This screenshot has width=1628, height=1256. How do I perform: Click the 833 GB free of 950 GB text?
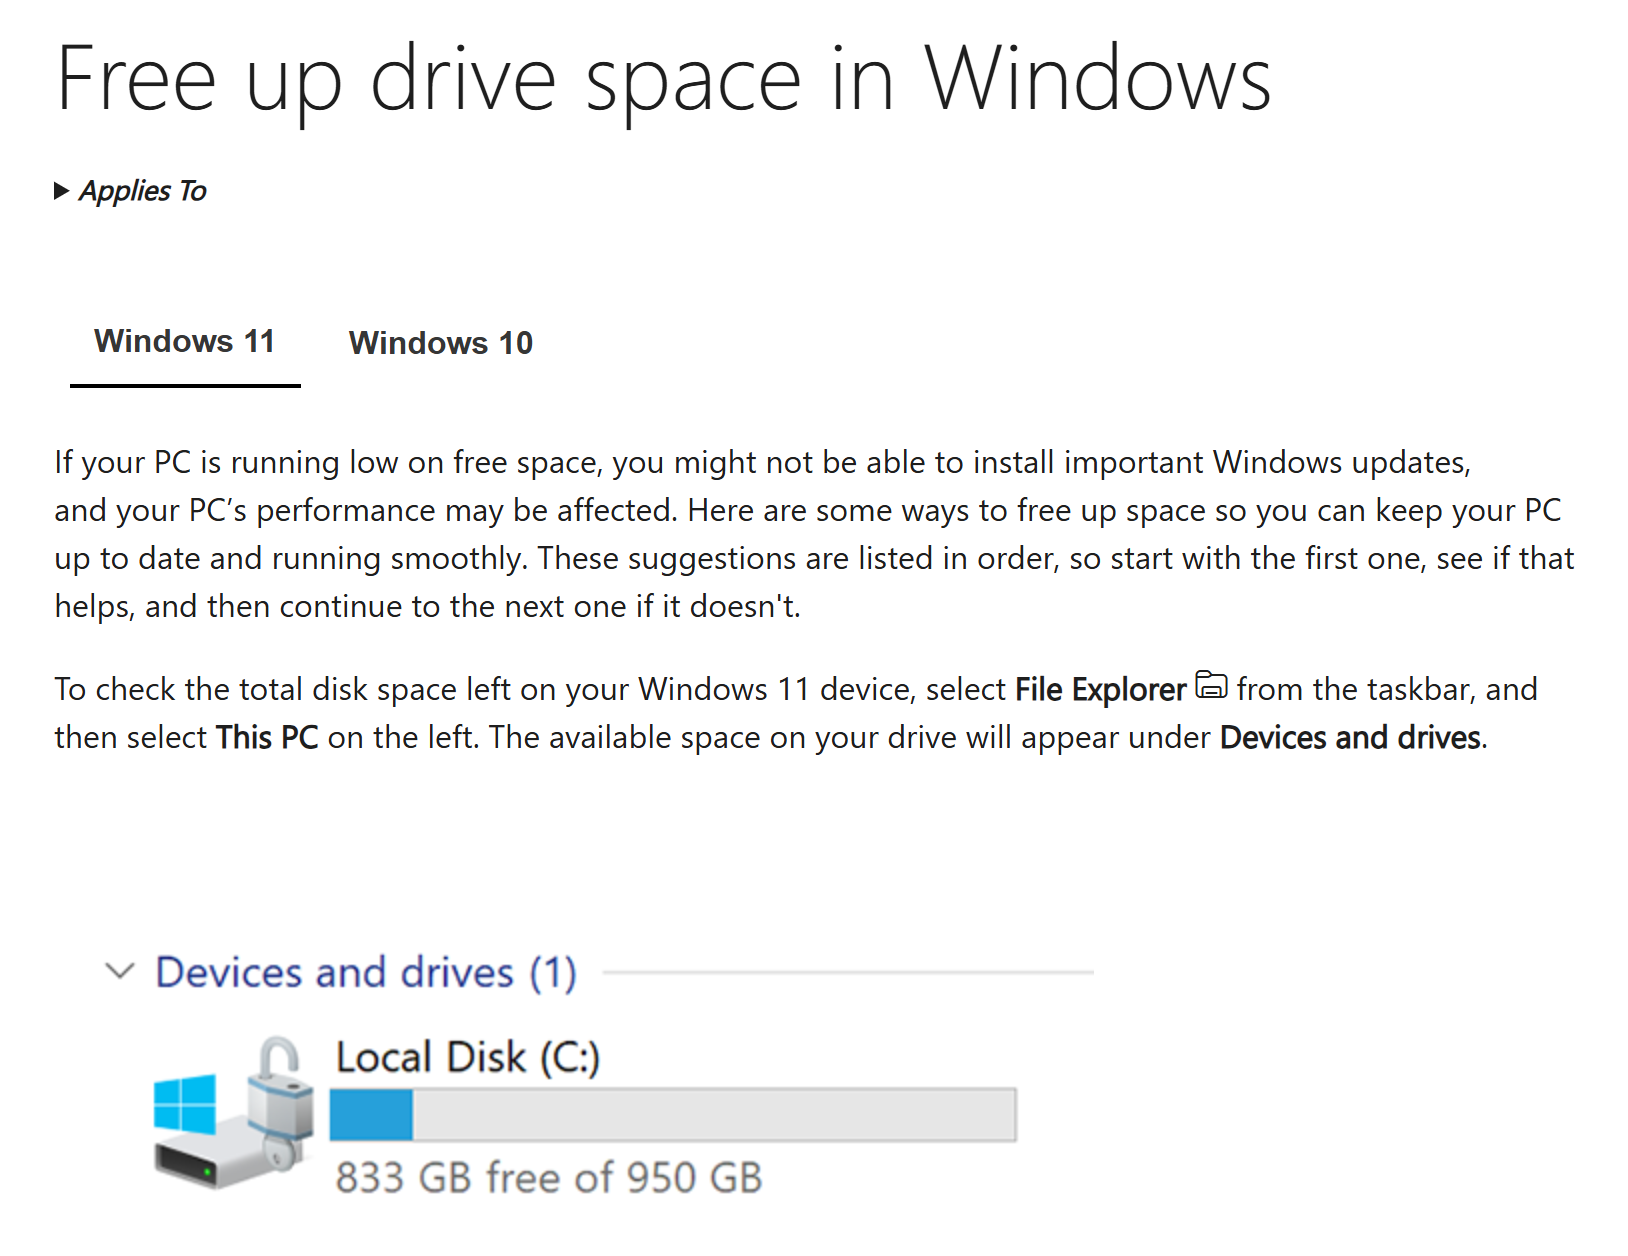[x=548, y=1177]
